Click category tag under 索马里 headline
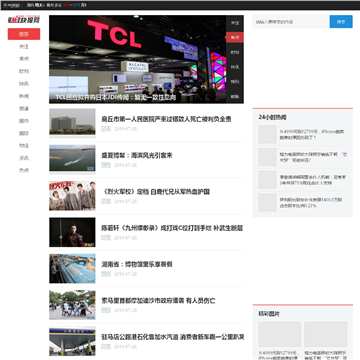The image size is (360, 360). pos(106,310)
